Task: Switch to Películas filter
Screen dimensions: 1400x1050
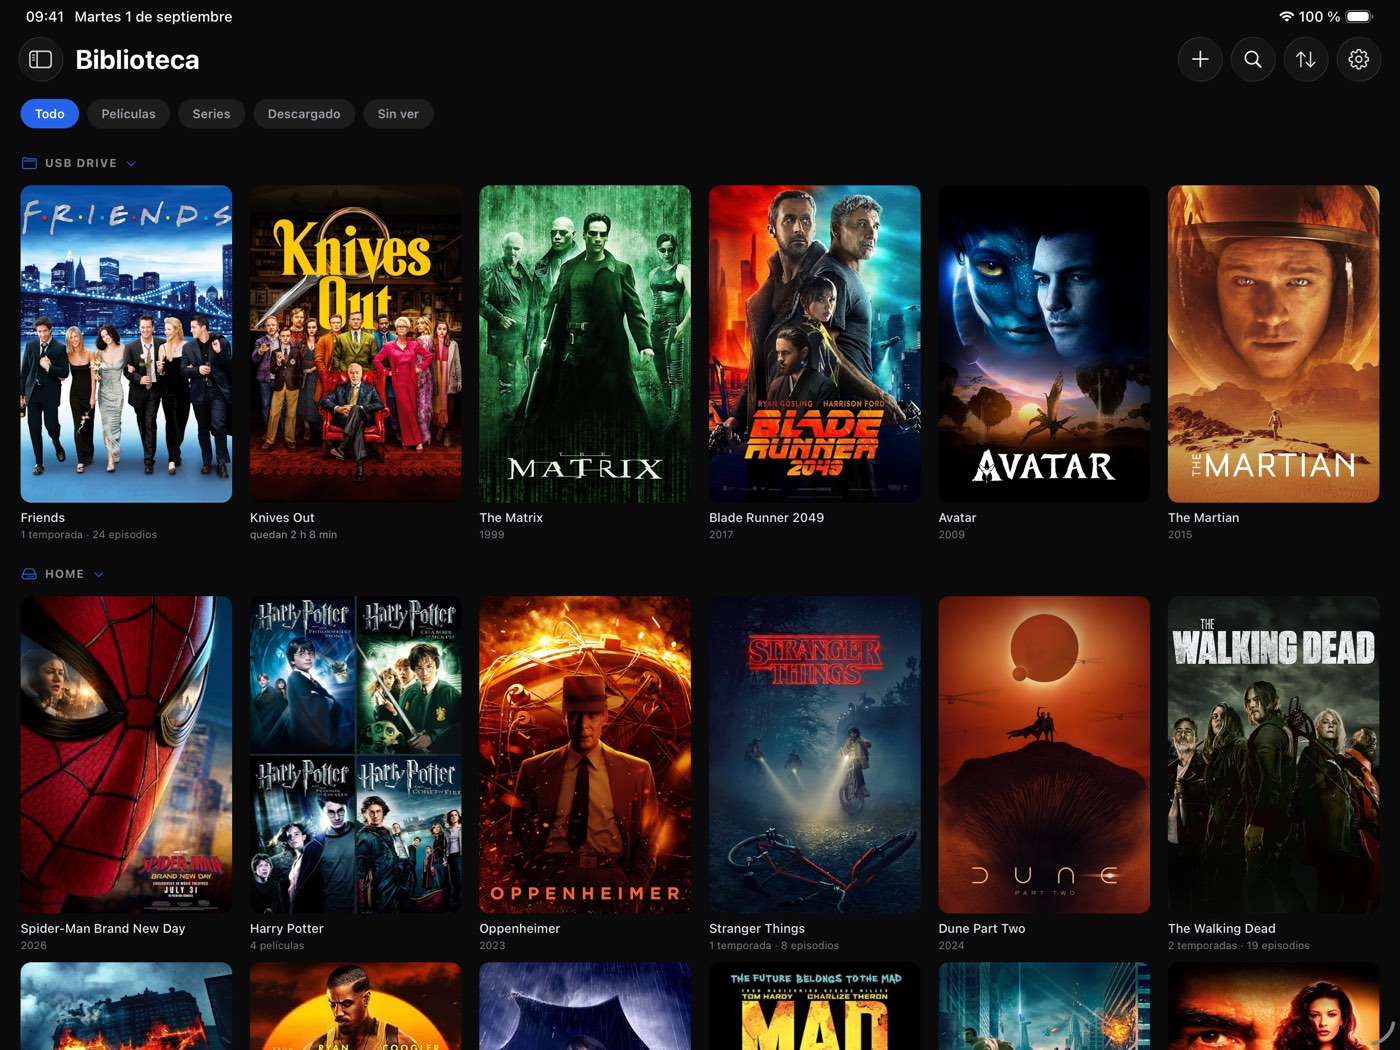Action: 128,114
